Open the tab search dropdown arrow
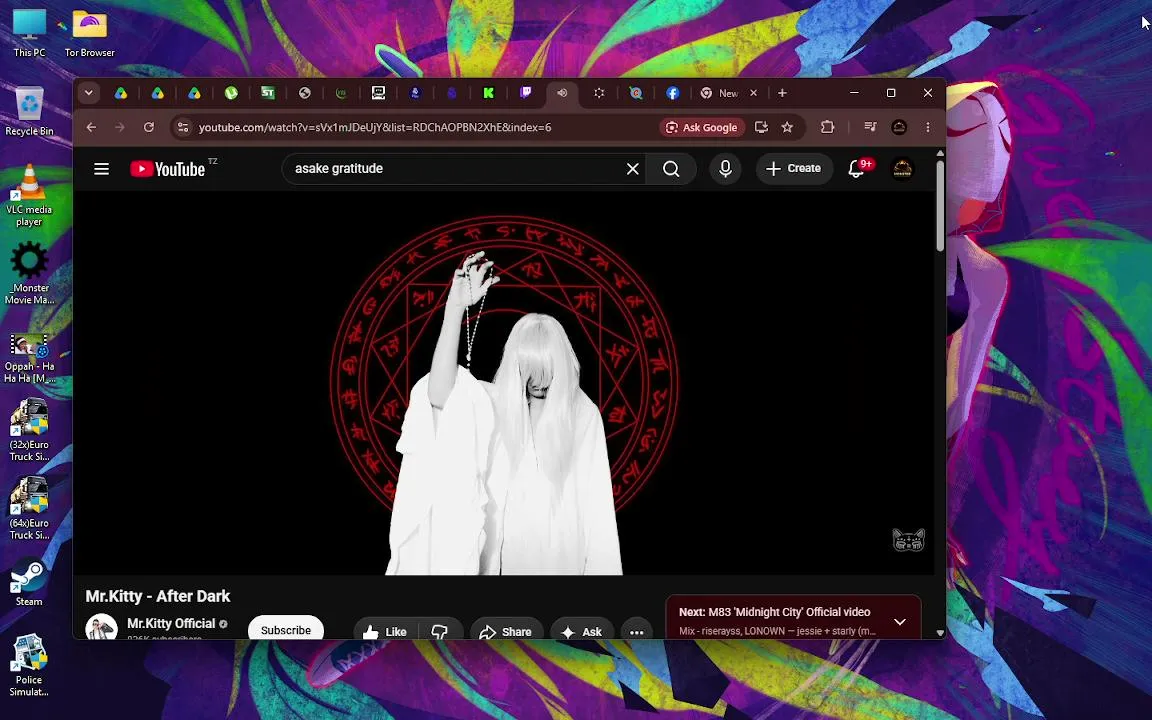 coord(88,93)
